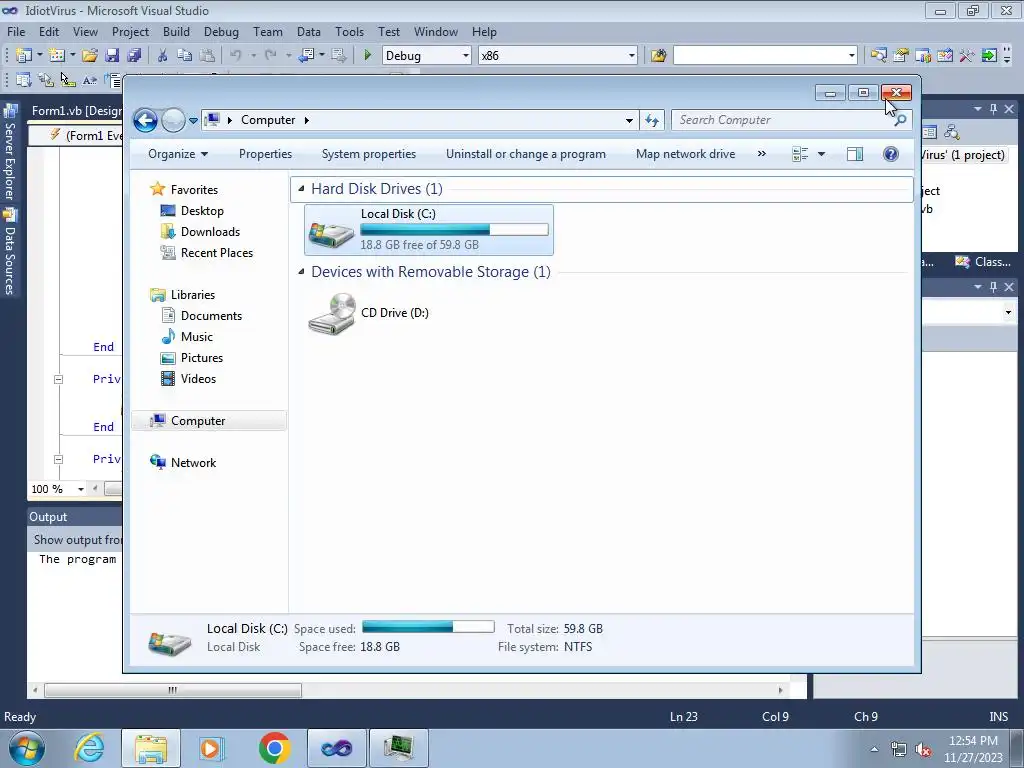Save the file with the floppy icon
The width and height of the screenshot is (1024, 768).
(112, 56)
